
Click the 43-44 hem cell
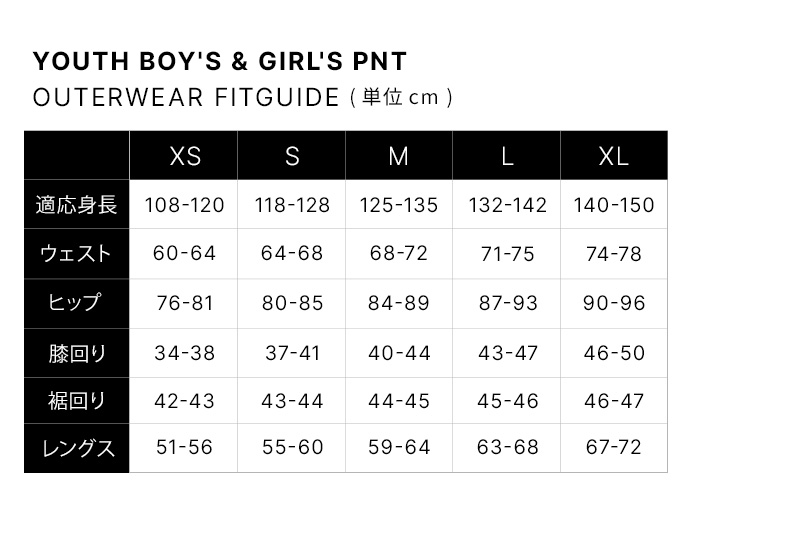(x=292, y=401)
